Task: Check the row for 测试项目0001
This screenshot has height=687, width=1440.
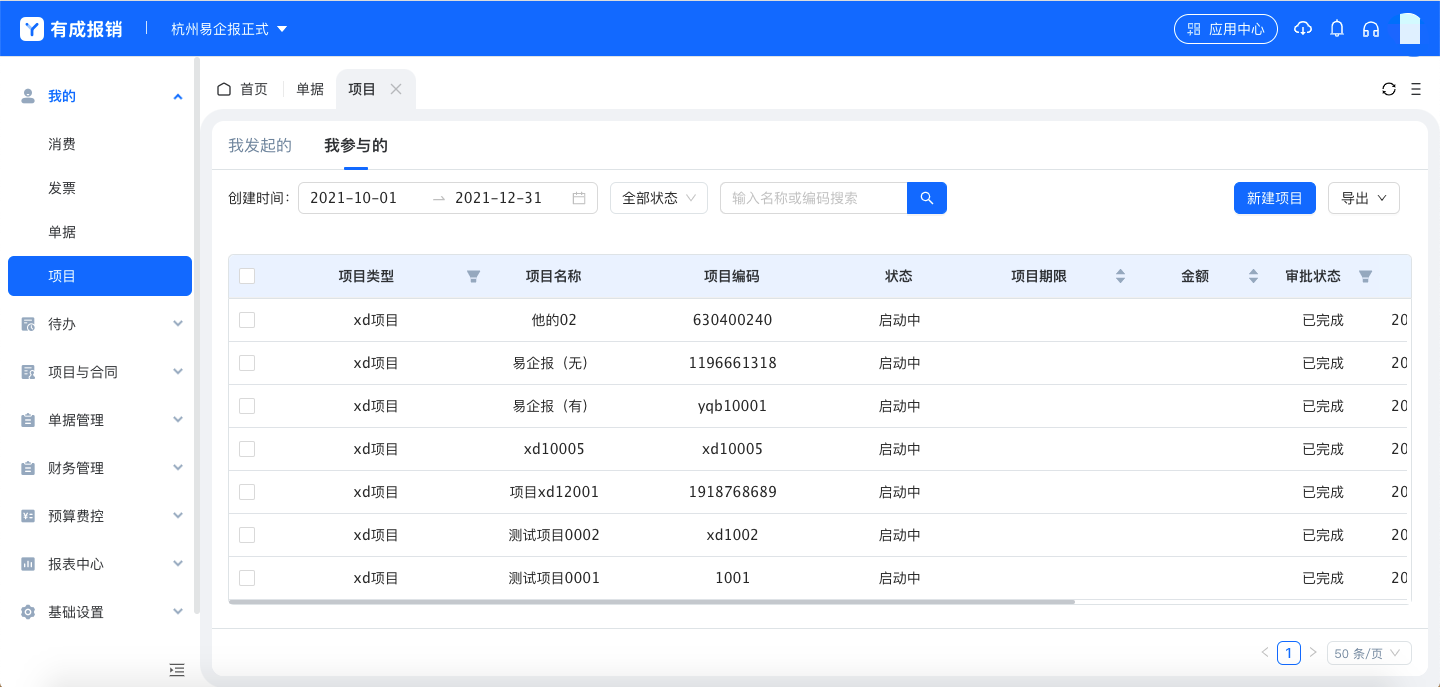Action: coord(247,578)
